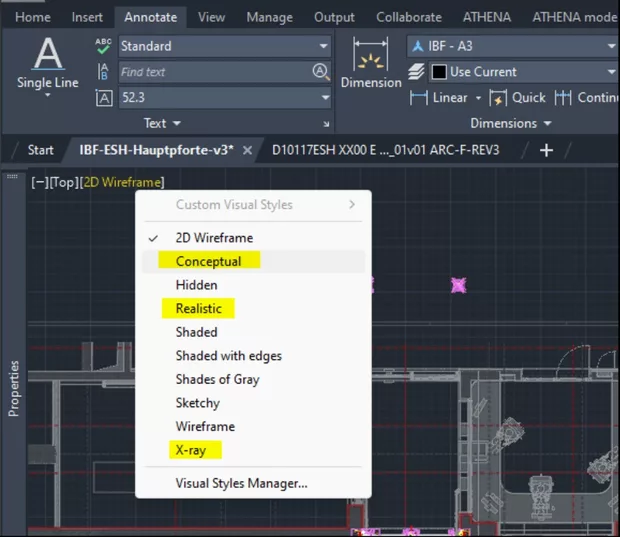The height and width of the screenshot is (537, 620).
Task: Click the find text search icon
Action: pos(320,72)
